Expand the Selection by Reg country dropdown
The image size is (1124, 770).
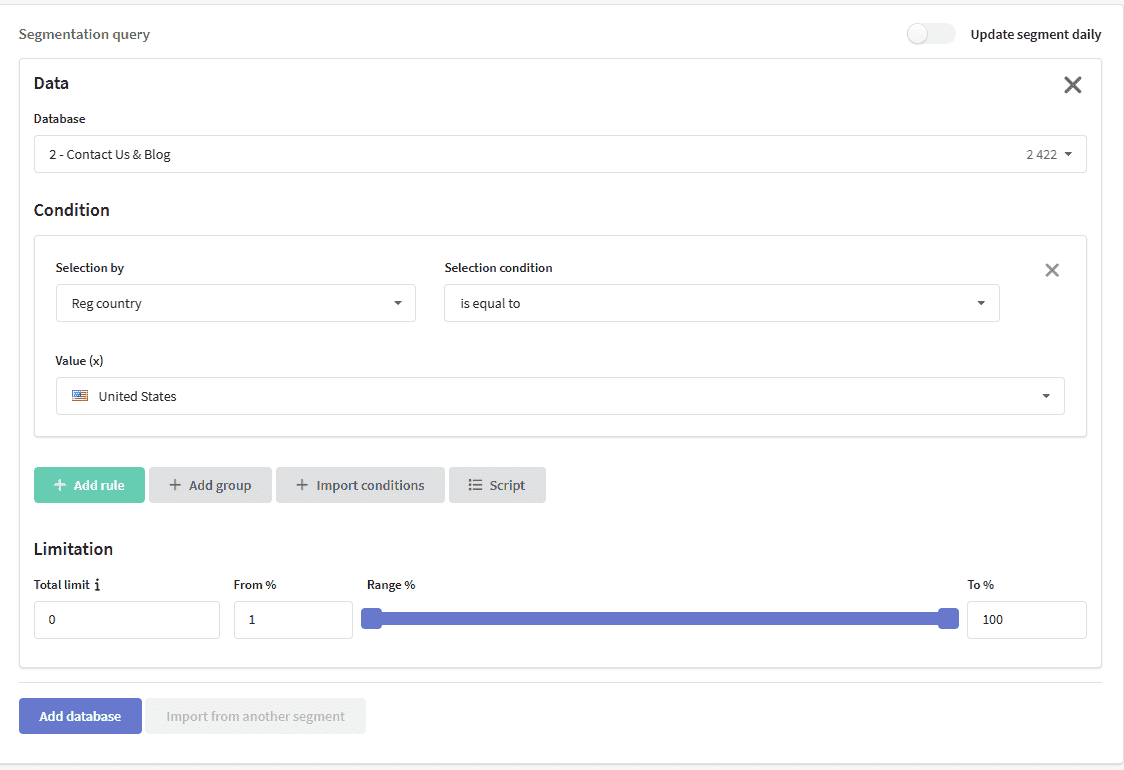(236, 303)
